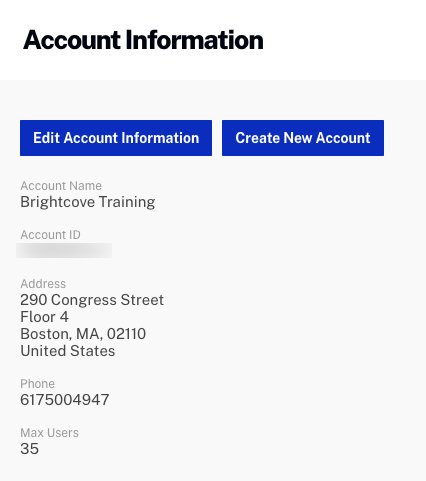Click the Max Users value 35

coord(29,449)
